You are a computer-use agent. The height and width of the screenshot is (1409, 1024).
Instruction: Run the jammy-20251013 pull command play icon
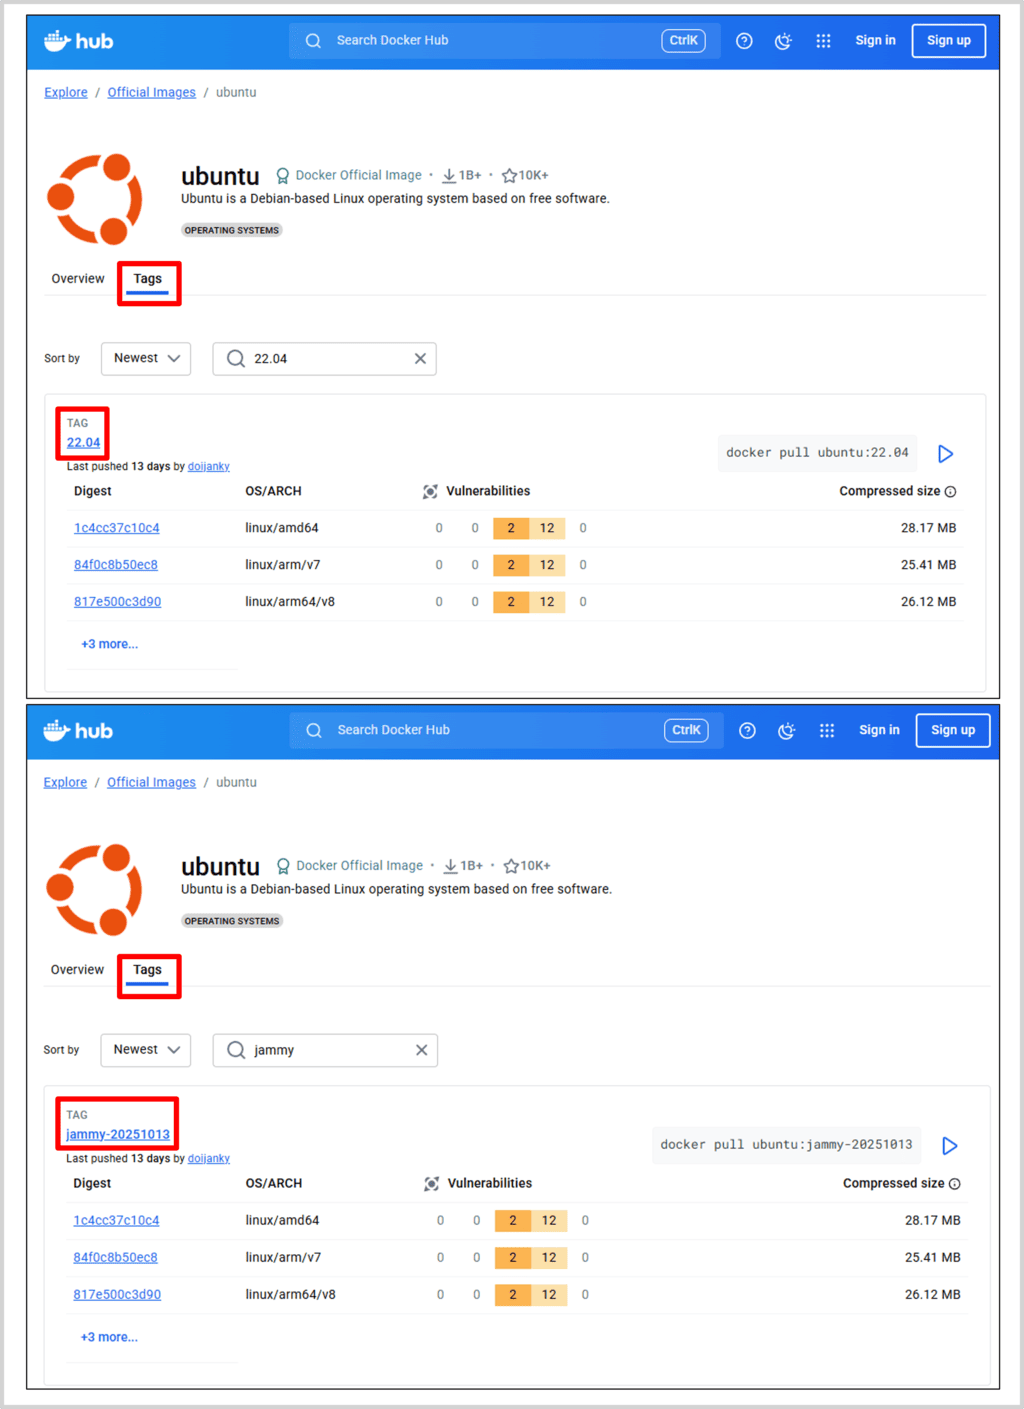[x=949, y=1146]
